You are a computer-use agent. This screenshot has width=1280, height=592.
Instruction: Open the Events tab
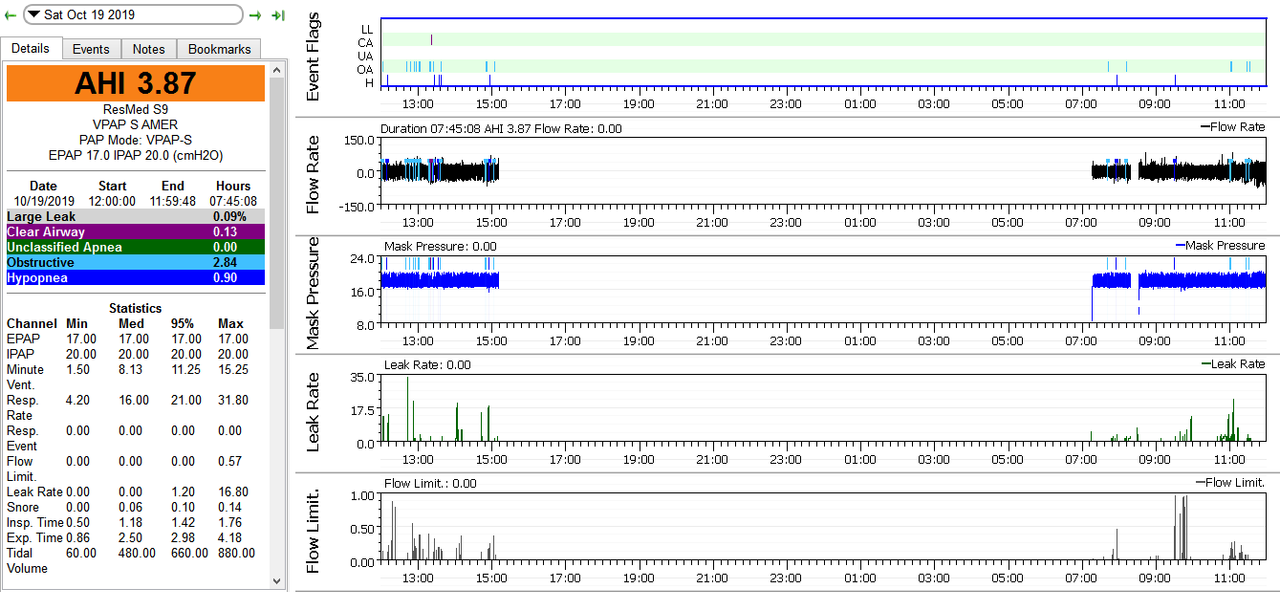point(91,49)
